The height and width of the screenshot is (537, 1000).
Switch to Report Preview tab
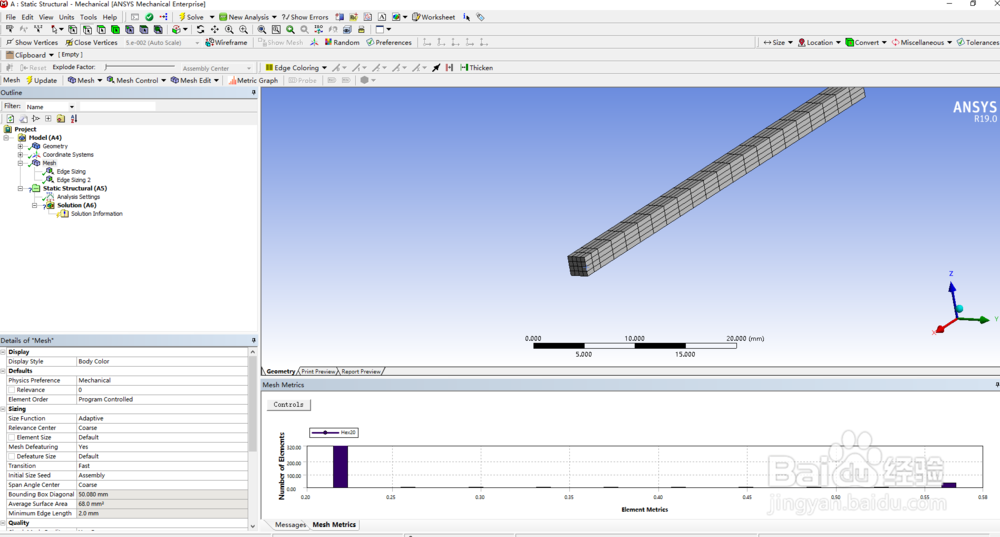[361, 371]
